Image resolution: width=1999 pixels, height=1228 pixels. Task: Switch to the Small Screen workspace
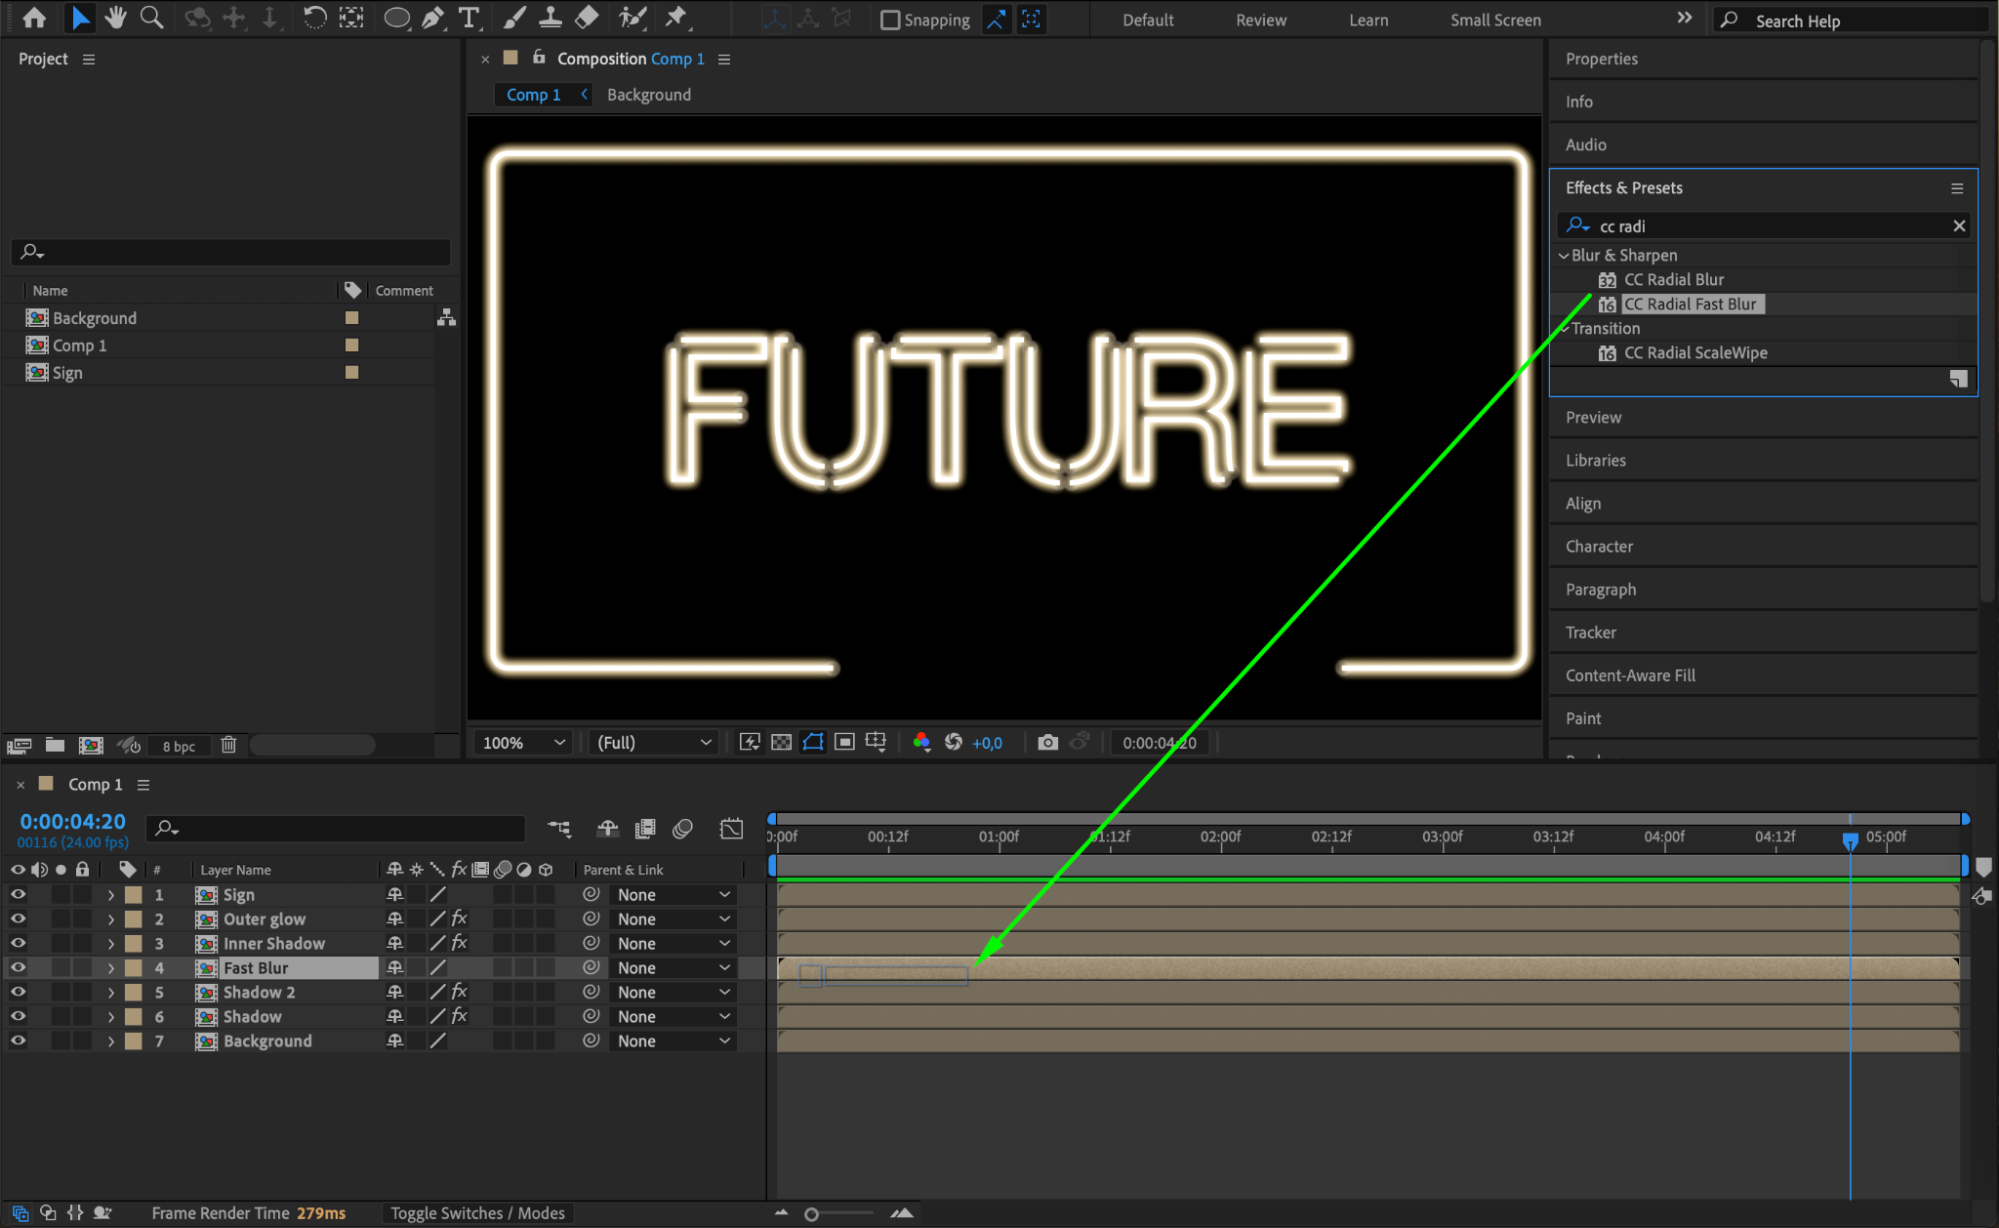[x=1495, y=20]
